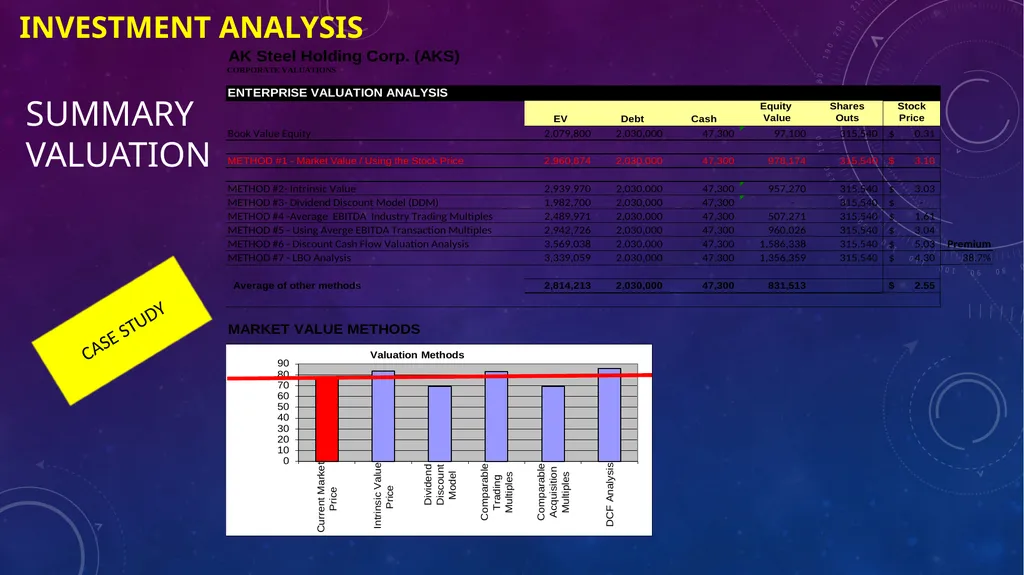The width and height of the screenshot is (1024, 575).
Task: Click the 'Shares Outs' column header
Action: (x=847, y=112)
